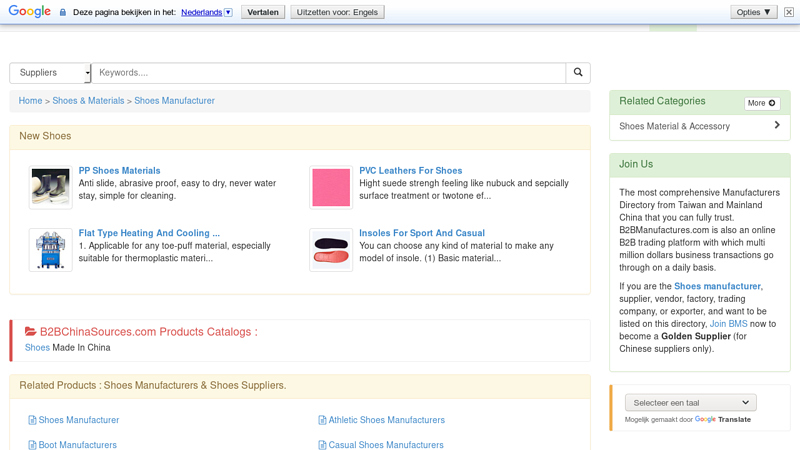Screen dimensions: 800x450
Task: Open the Suppliers search type dropdown
Action: (x=50, y=73)
